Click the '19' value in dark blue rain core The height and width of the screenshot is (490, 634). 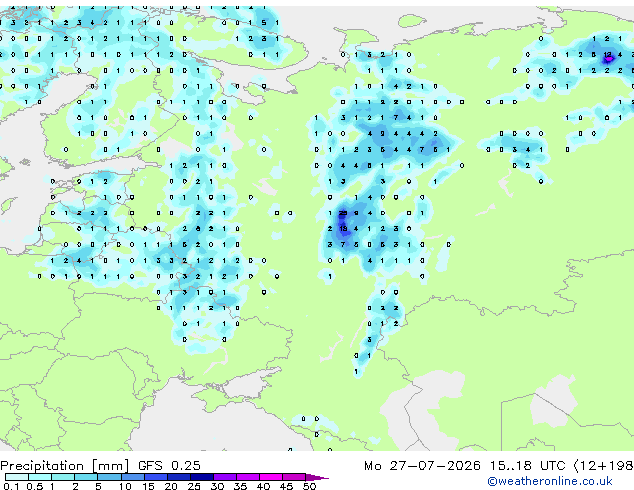click(x=343, y=229)
